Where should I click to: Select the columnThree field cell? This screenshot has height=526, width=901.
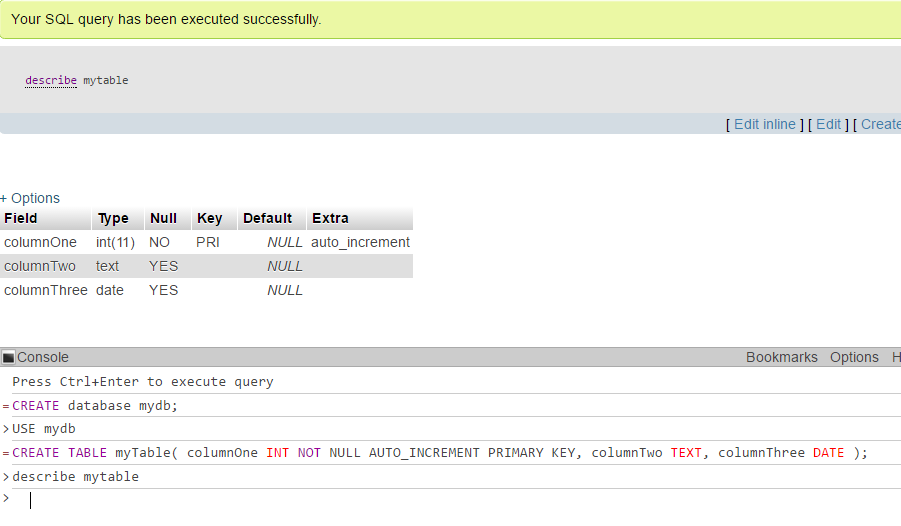(x=45, y=290)
